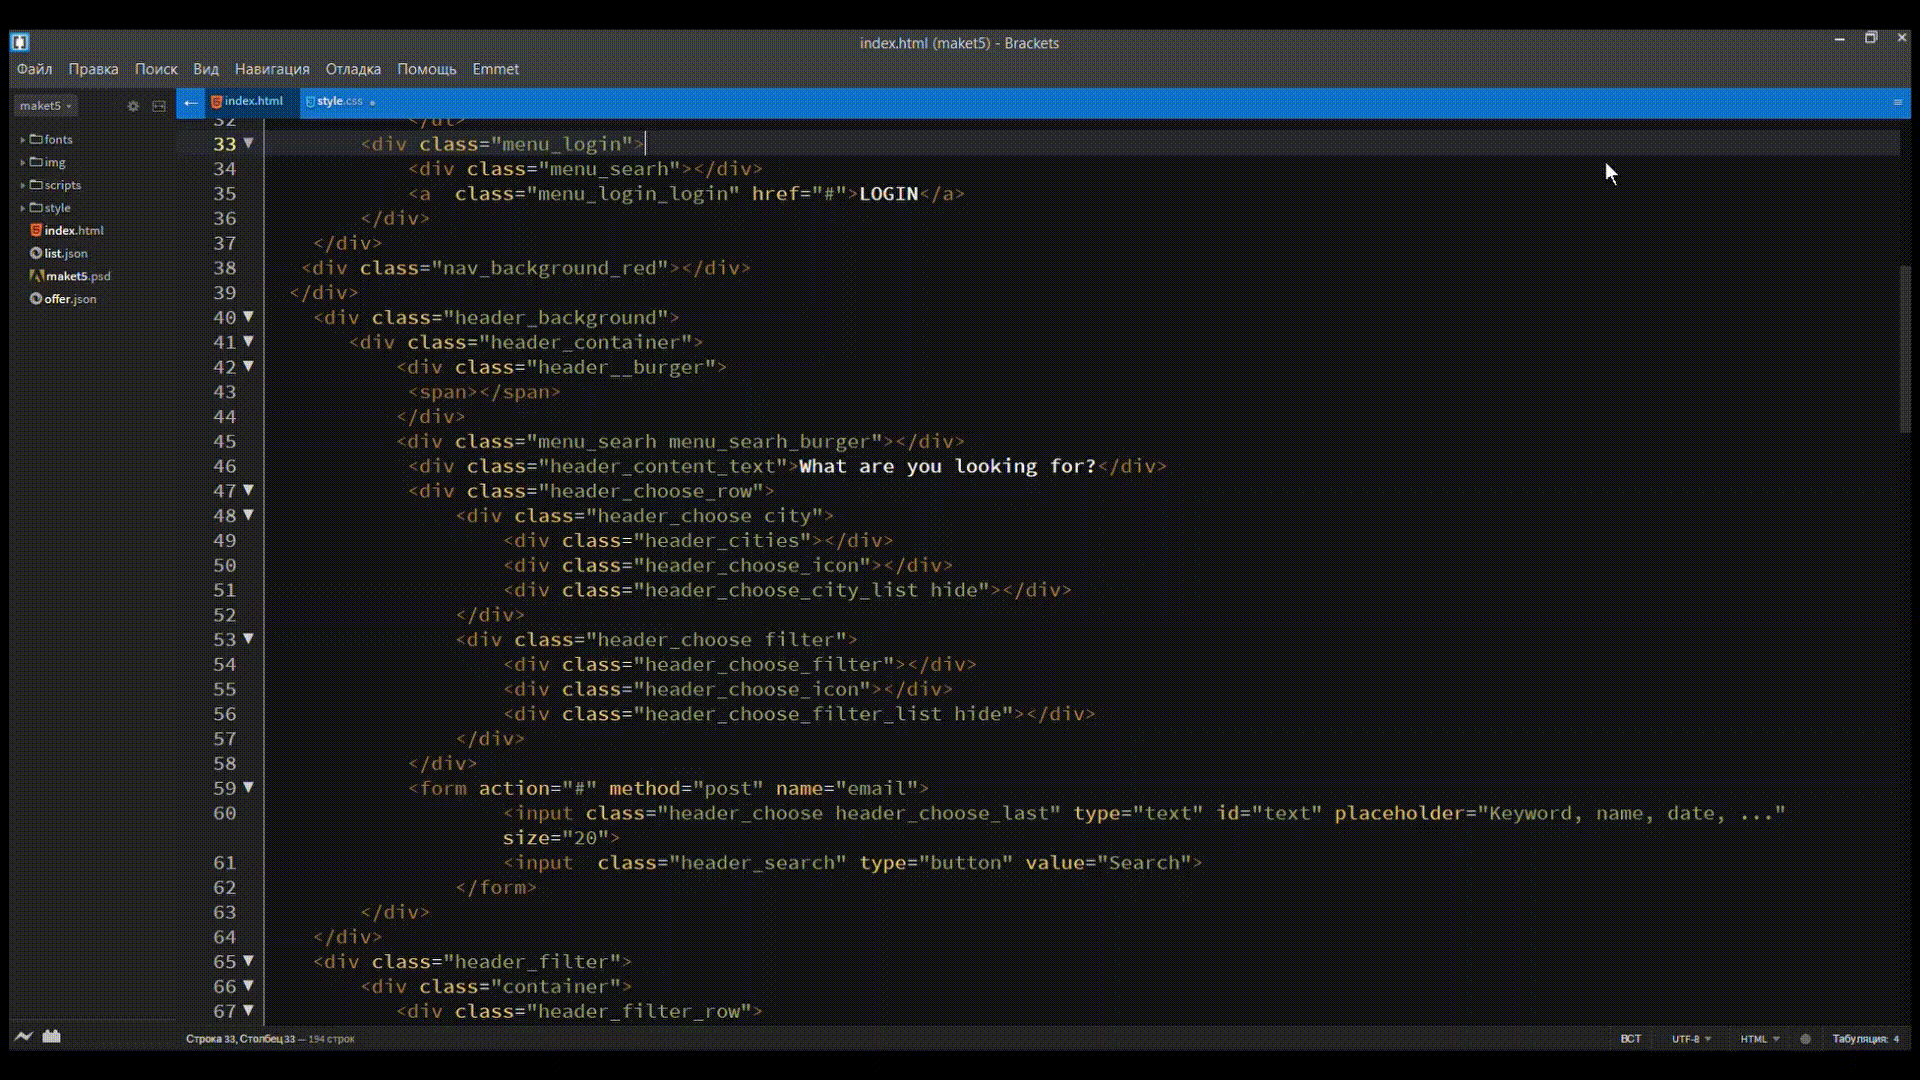
Task: Click the LOGIN text on line 35
Action: [888, 193]
